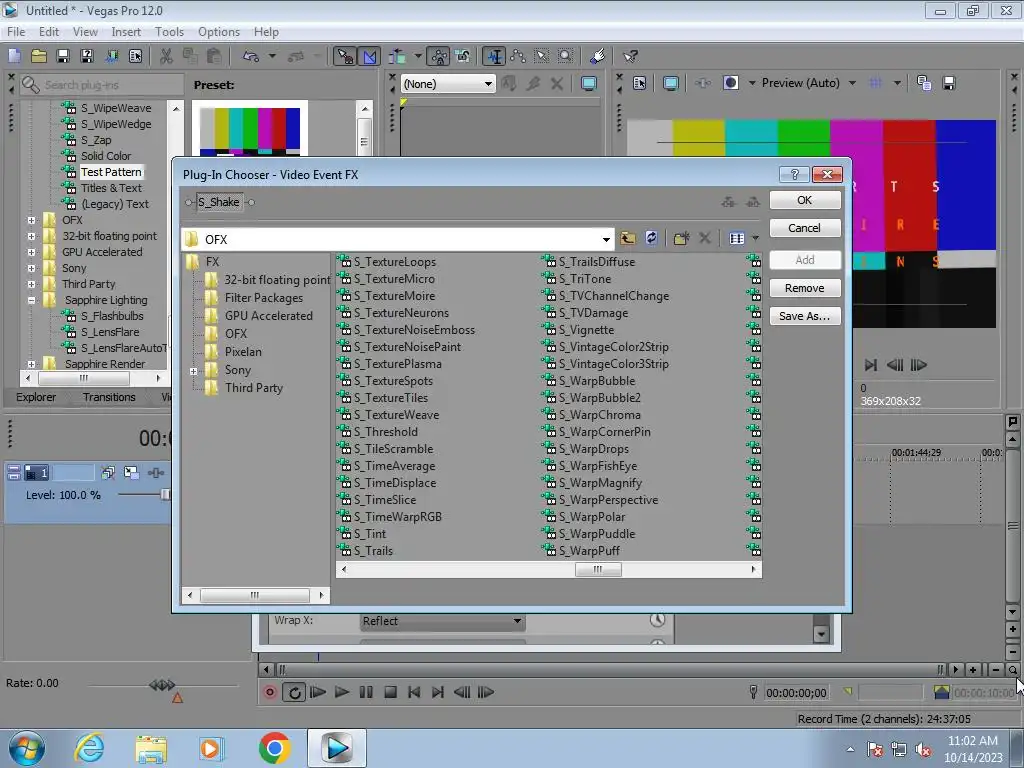Click the Undo arrow icon
The height and width of the screenshot is (768, 1024).
(x=251, y=56)
